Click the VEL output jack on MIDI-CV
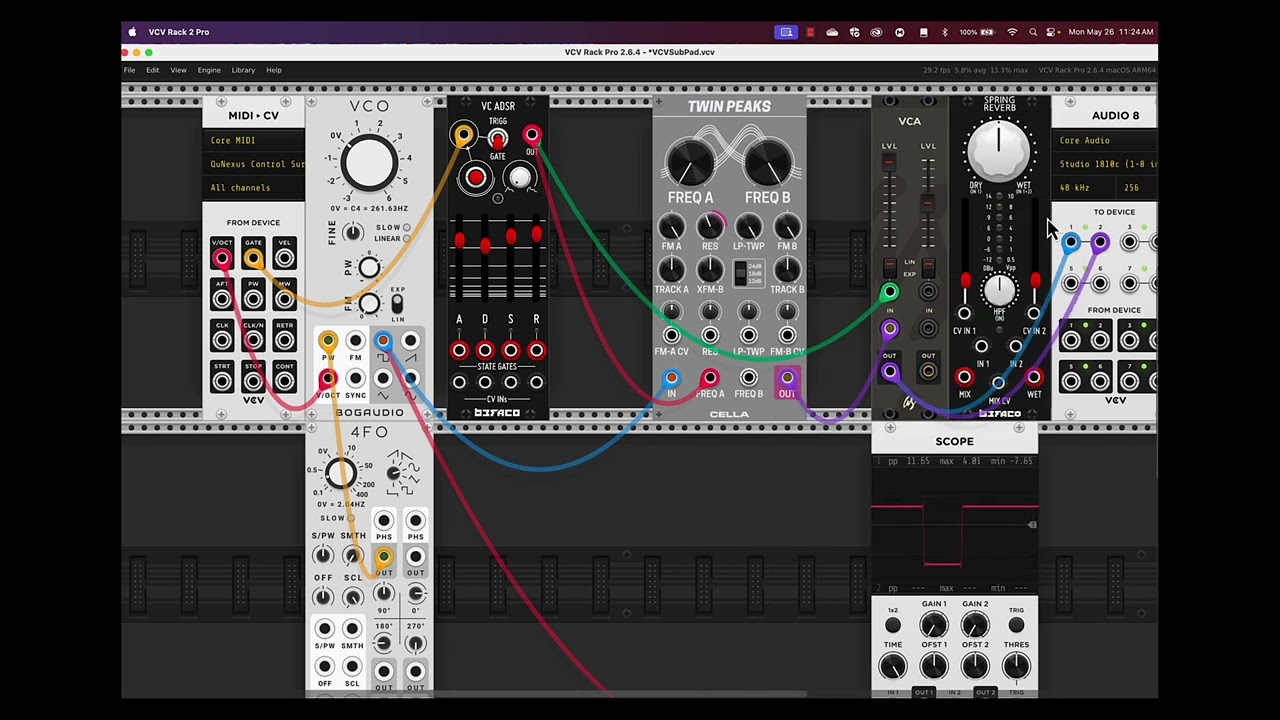The width and height of the screenshot is (1280, 720). click(x=284, y=259)
